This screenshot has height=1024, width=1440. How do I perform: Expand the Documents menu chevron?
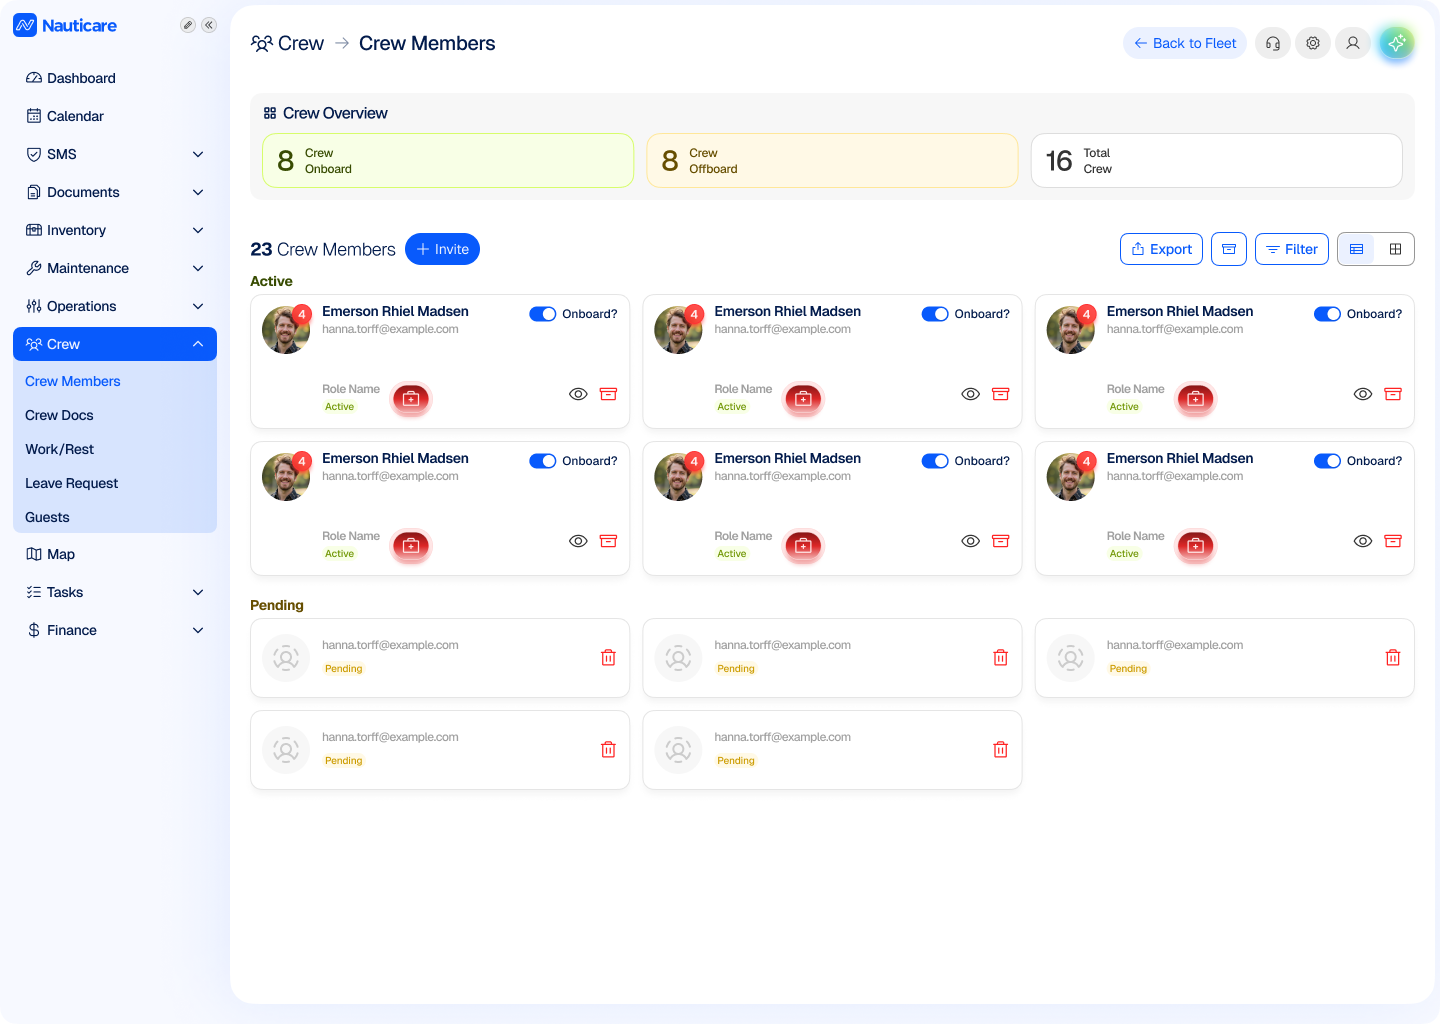click(198, 192)
